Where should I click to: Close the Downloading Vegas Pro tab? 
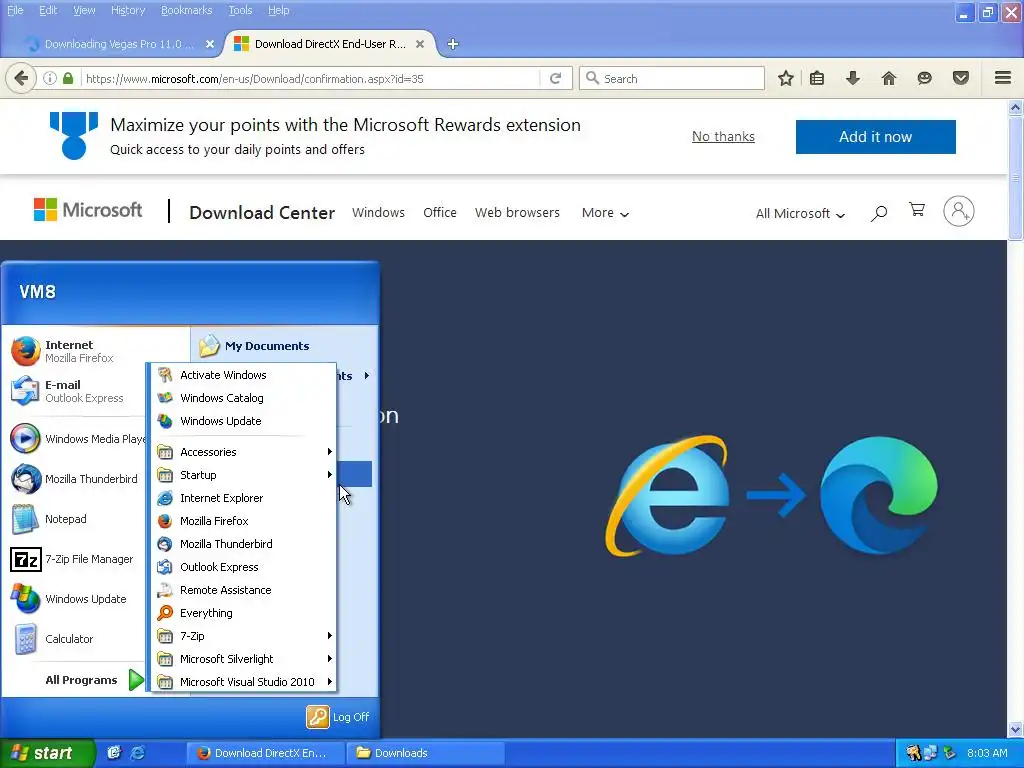coord(210,44)
